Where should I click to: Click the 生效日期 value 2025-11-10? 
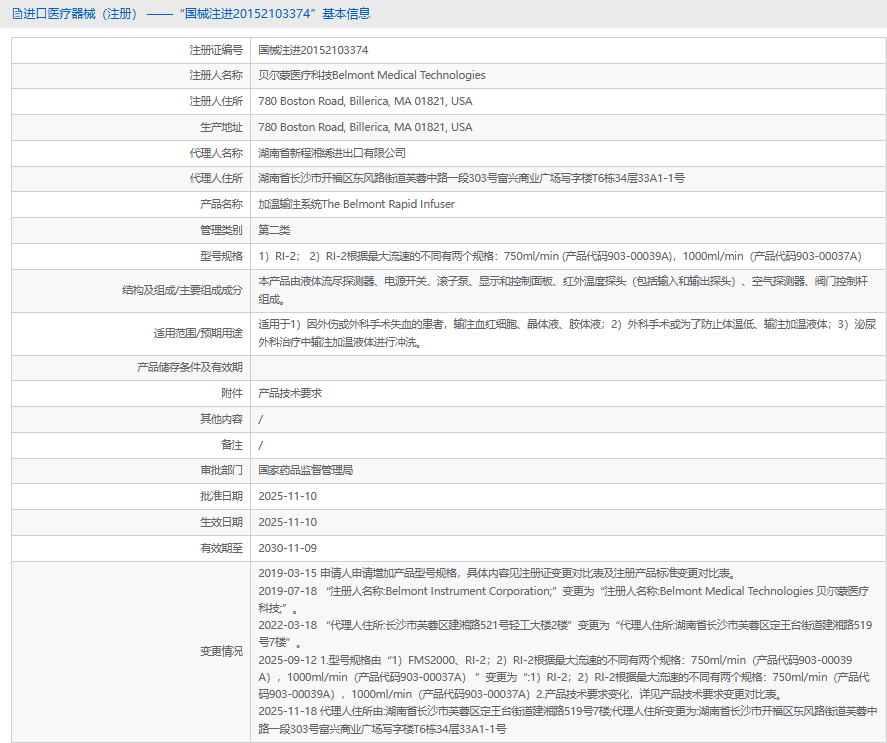tap(287, 522)
